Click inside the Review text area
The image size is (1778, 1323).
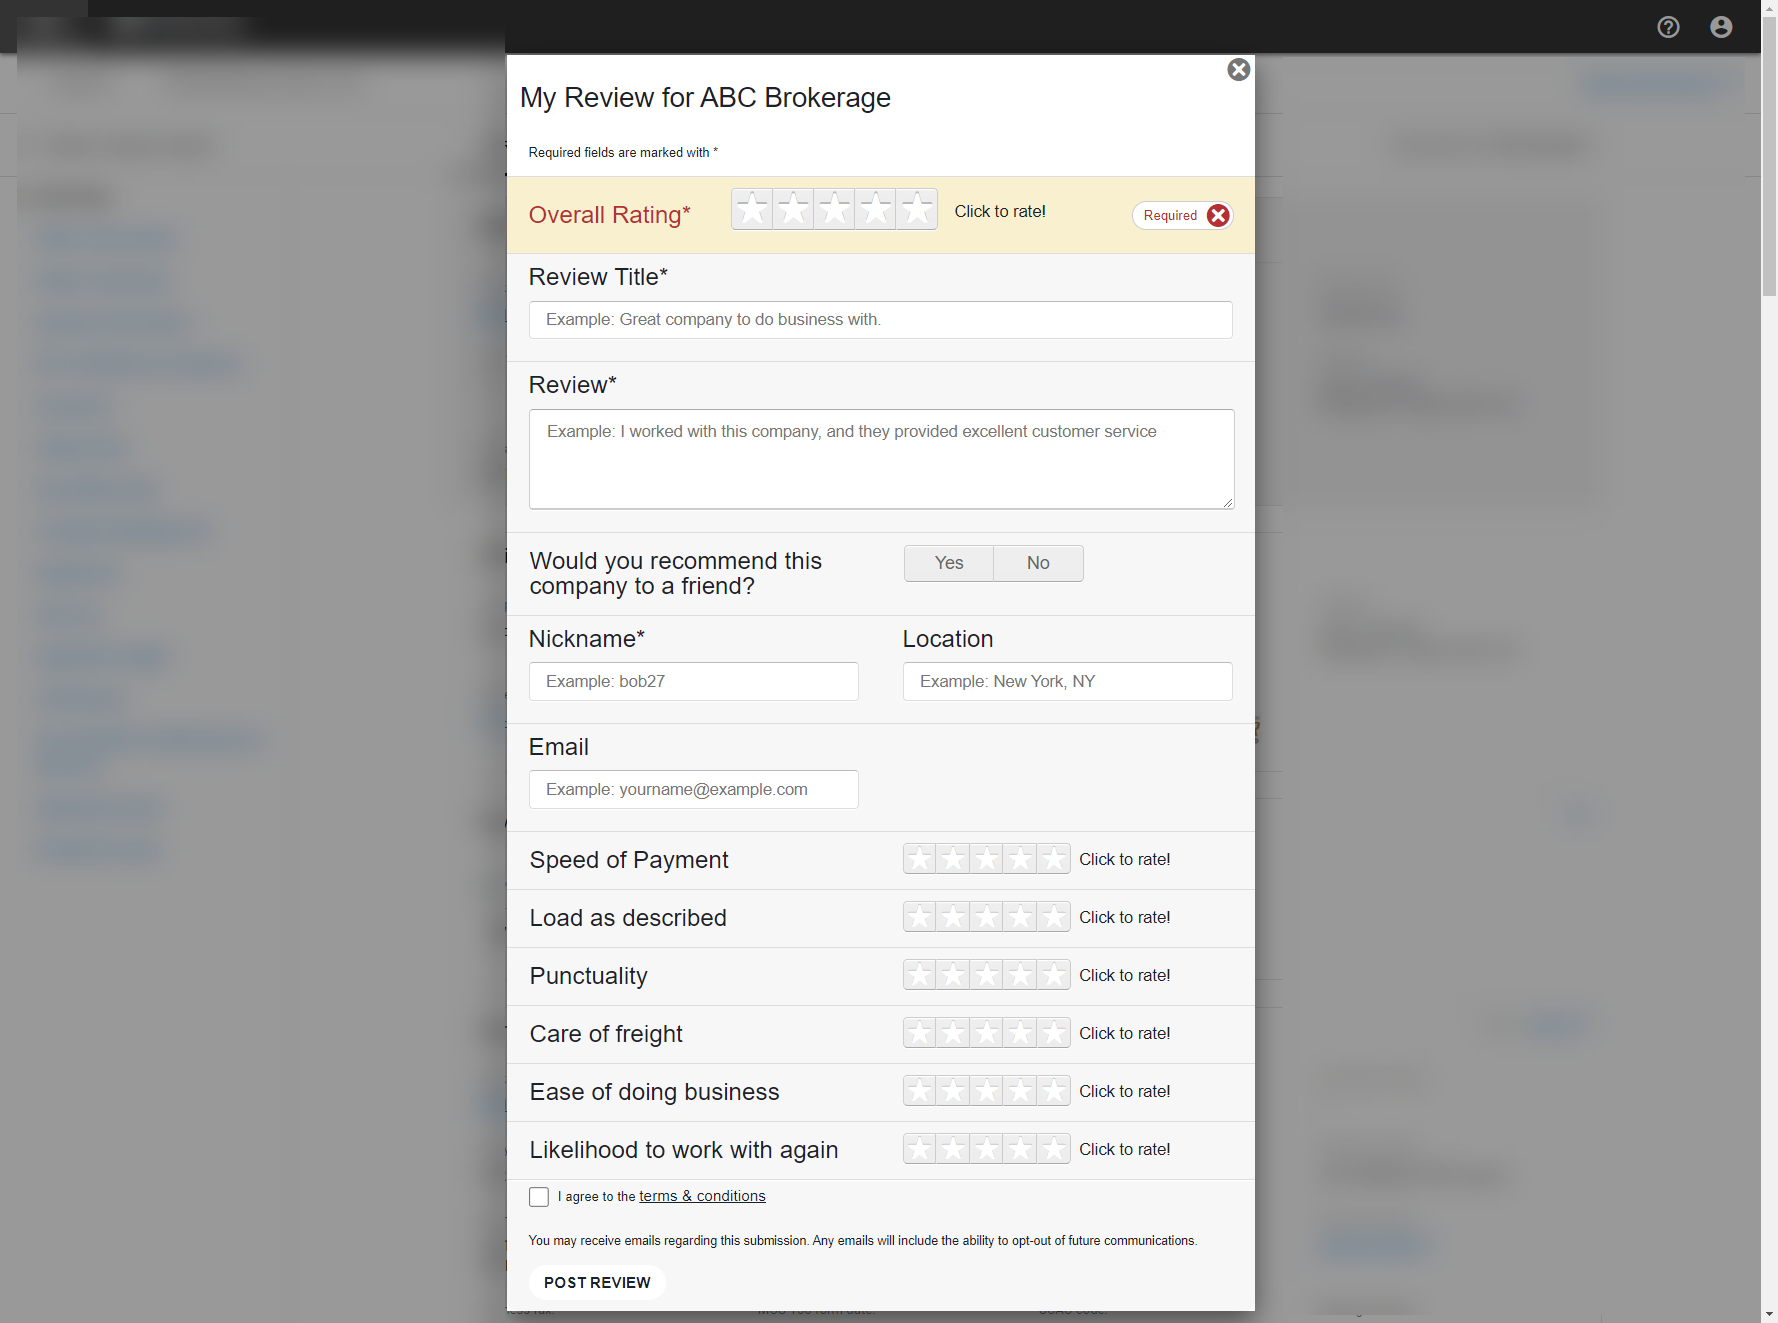(x=880, y=458)
